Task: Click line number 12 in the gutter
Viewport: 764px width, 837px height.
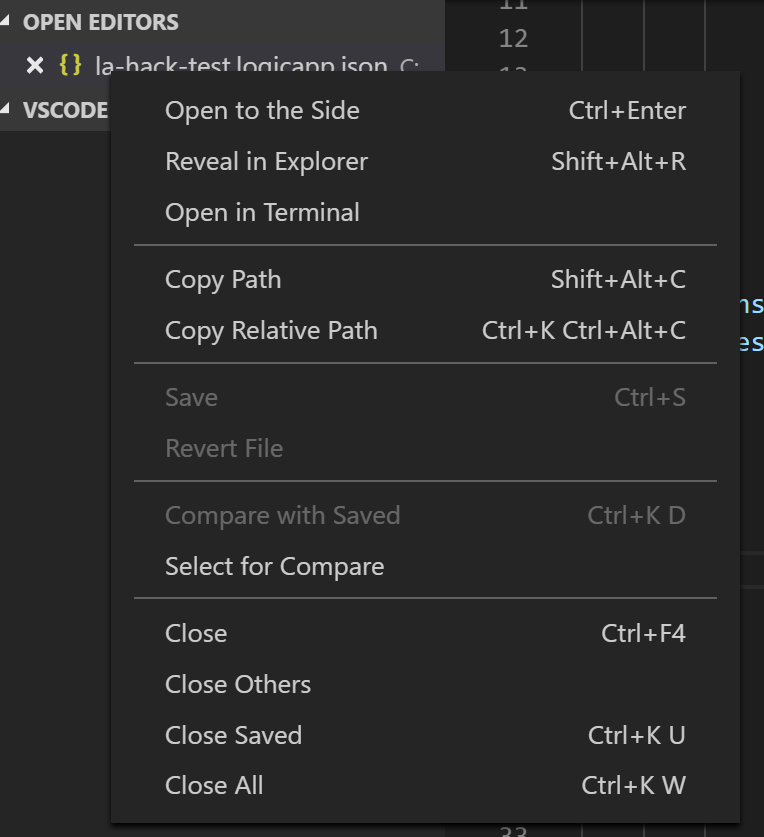Action: pos(513,38)
